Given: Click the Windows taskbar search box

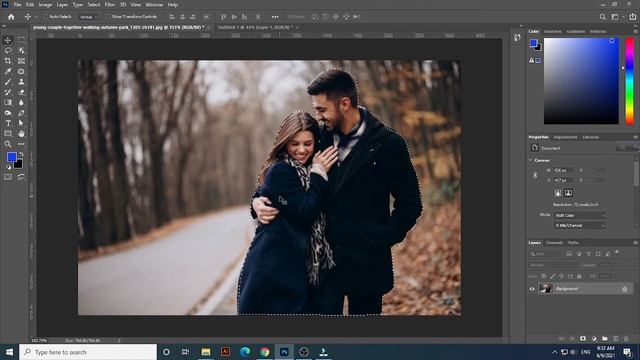Looking at the screenshot, I should pos(88,352).
